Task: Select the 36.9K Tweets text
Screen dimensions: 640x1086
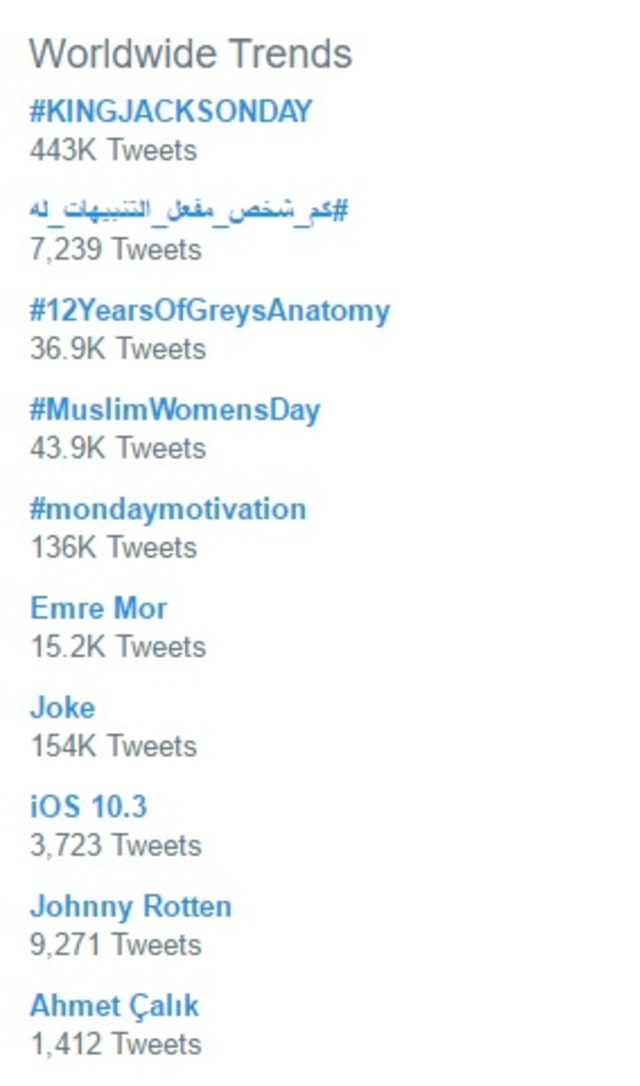Action: (x=118, y=349)
